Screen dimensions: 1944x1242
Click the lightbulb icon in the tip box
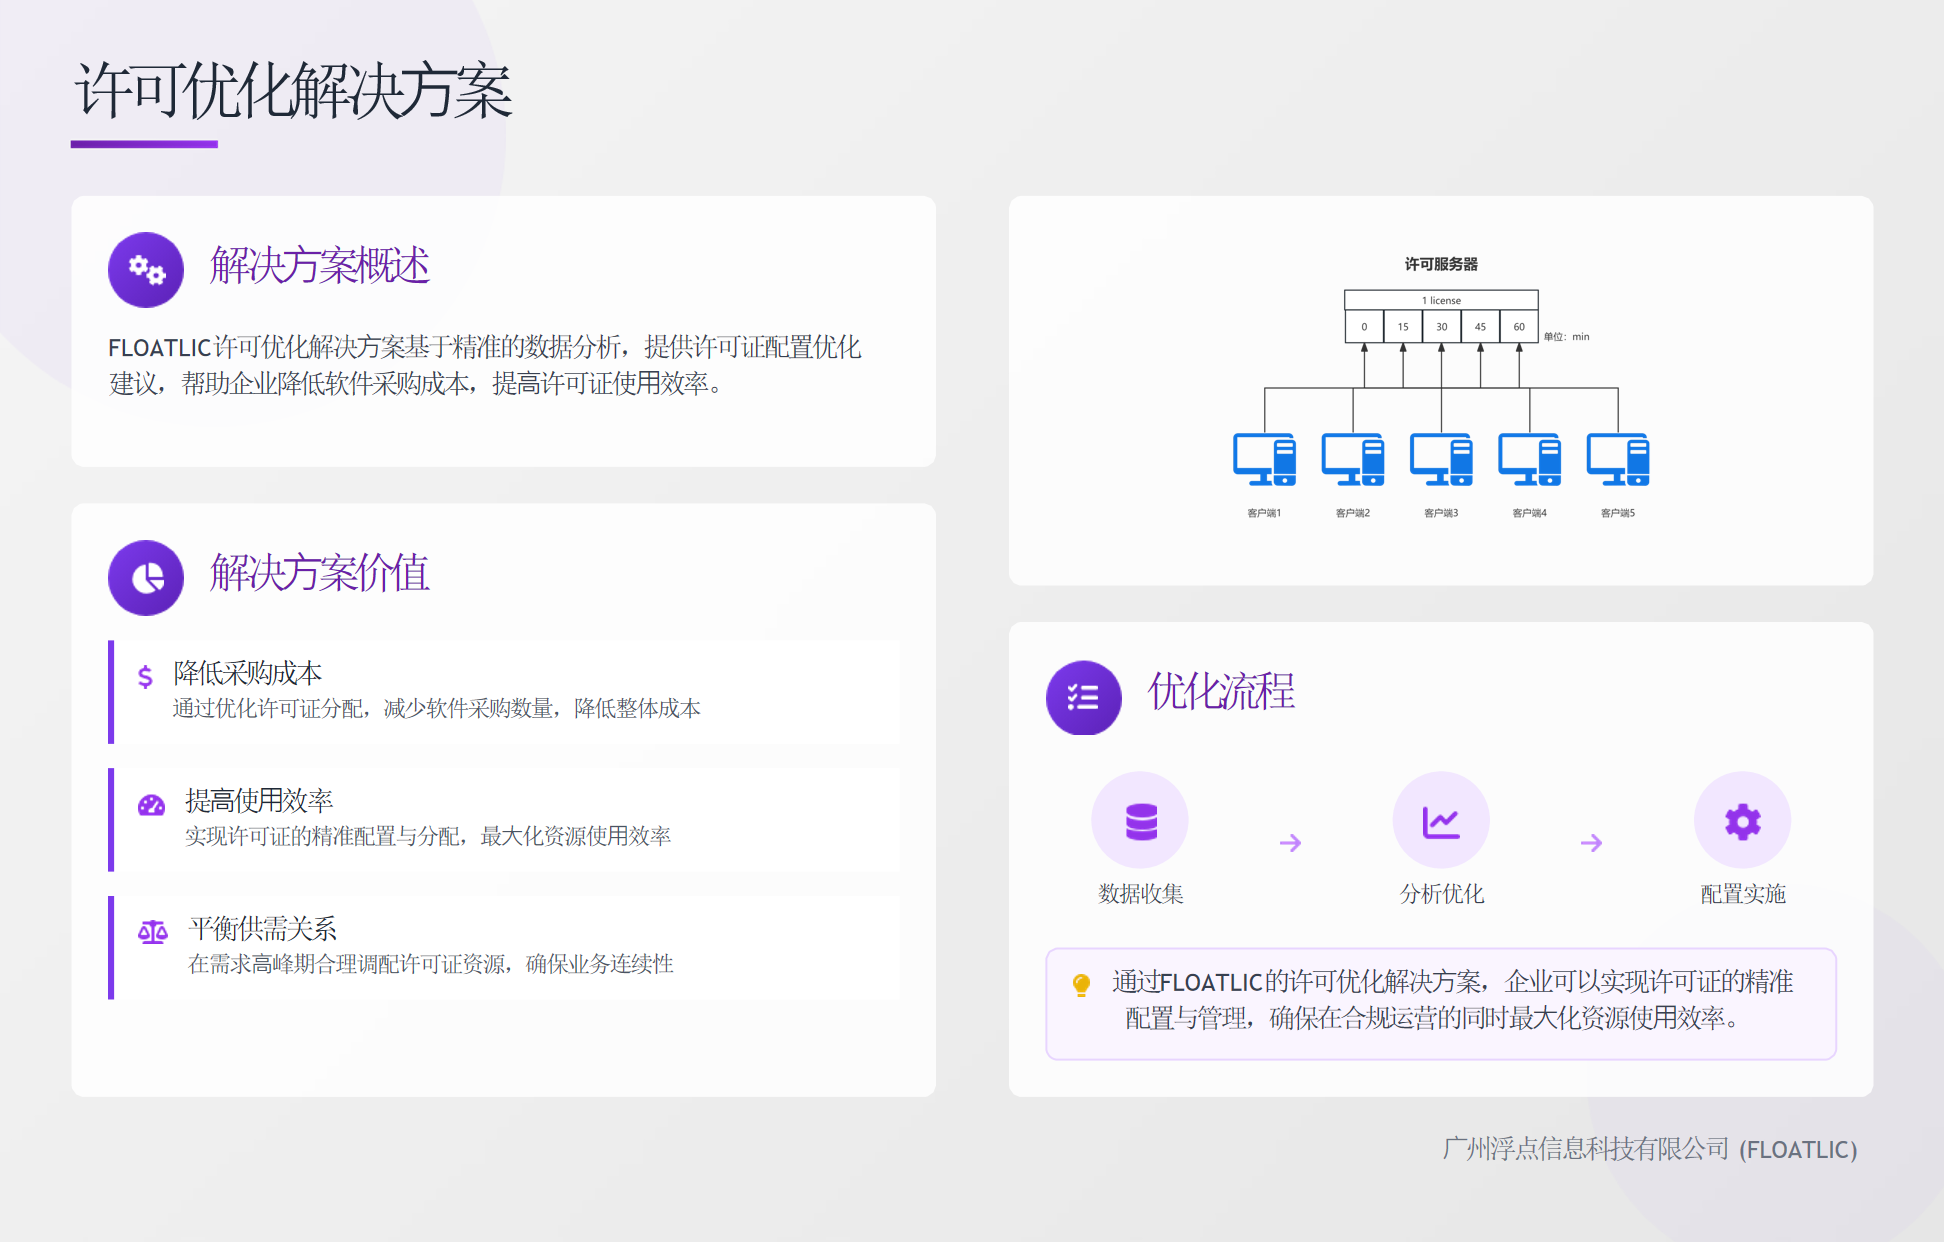[1081, 985]
